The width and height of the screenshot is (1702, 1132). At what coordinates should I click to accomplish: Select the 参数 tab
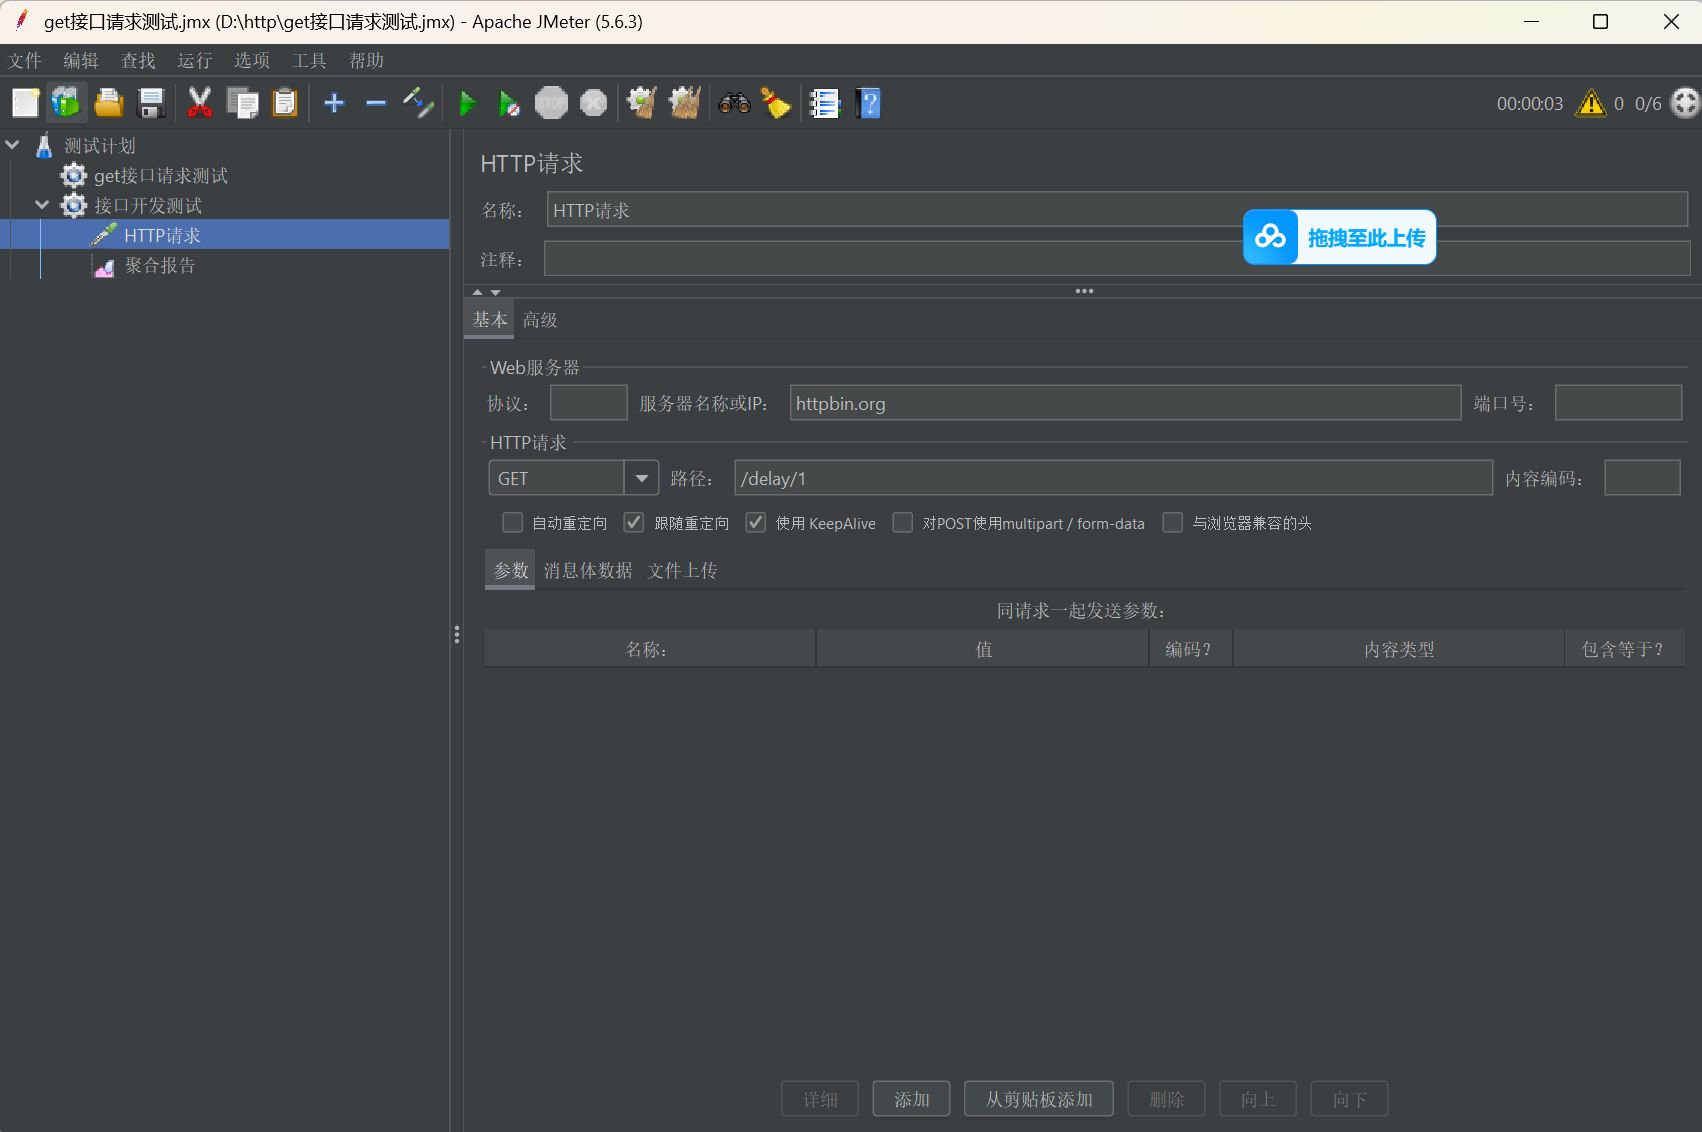point(511,570)
